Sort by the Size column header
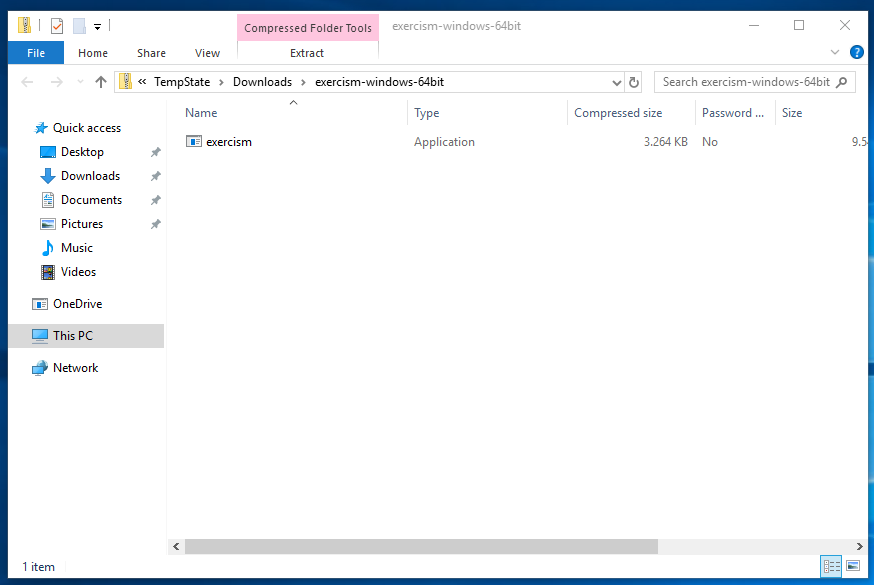874x585 pixels. coord(822,113)
